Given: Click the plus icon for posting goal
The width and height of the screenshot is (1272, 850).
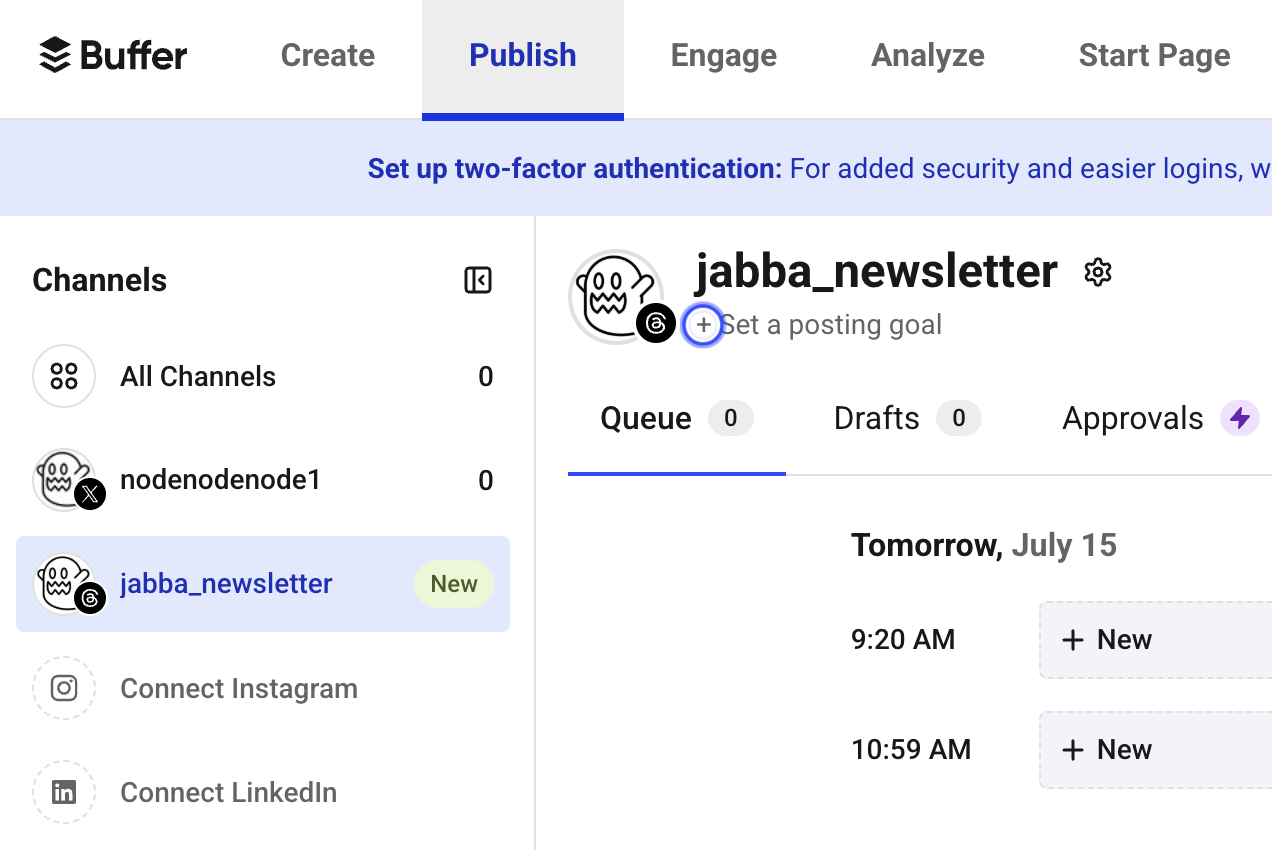Looking at the screenshot, I should [703, 325].
